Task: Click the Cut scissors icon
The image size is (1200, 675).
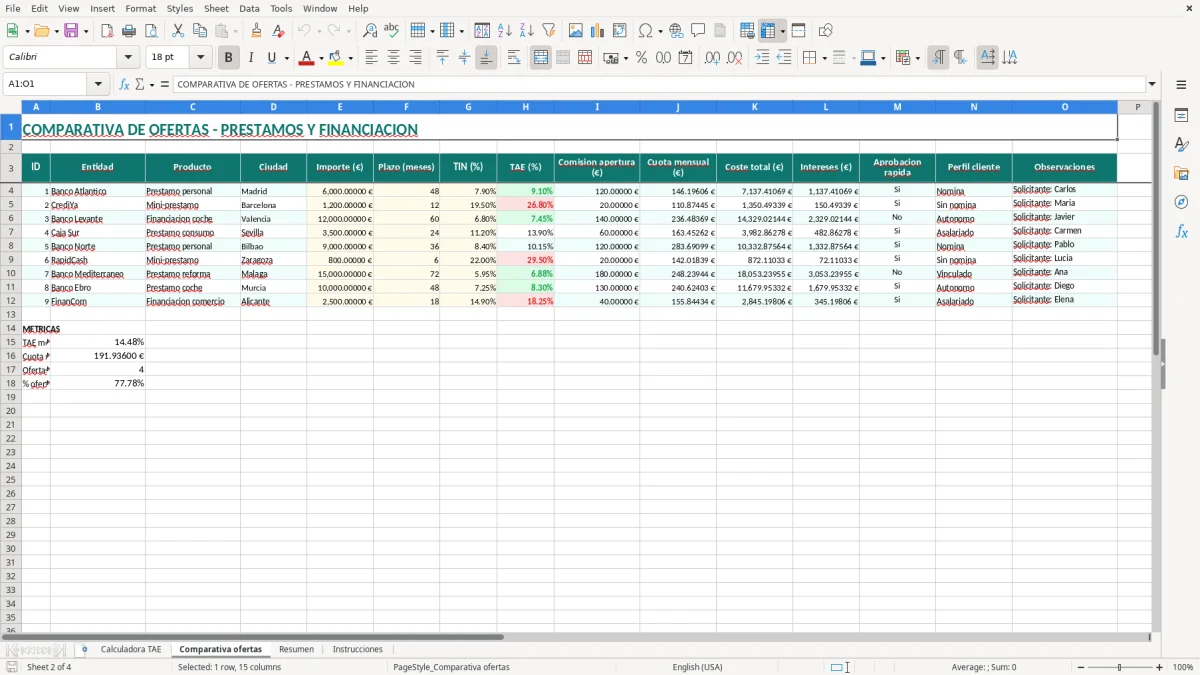Action: pyautogui.click(x=178, y=31)
